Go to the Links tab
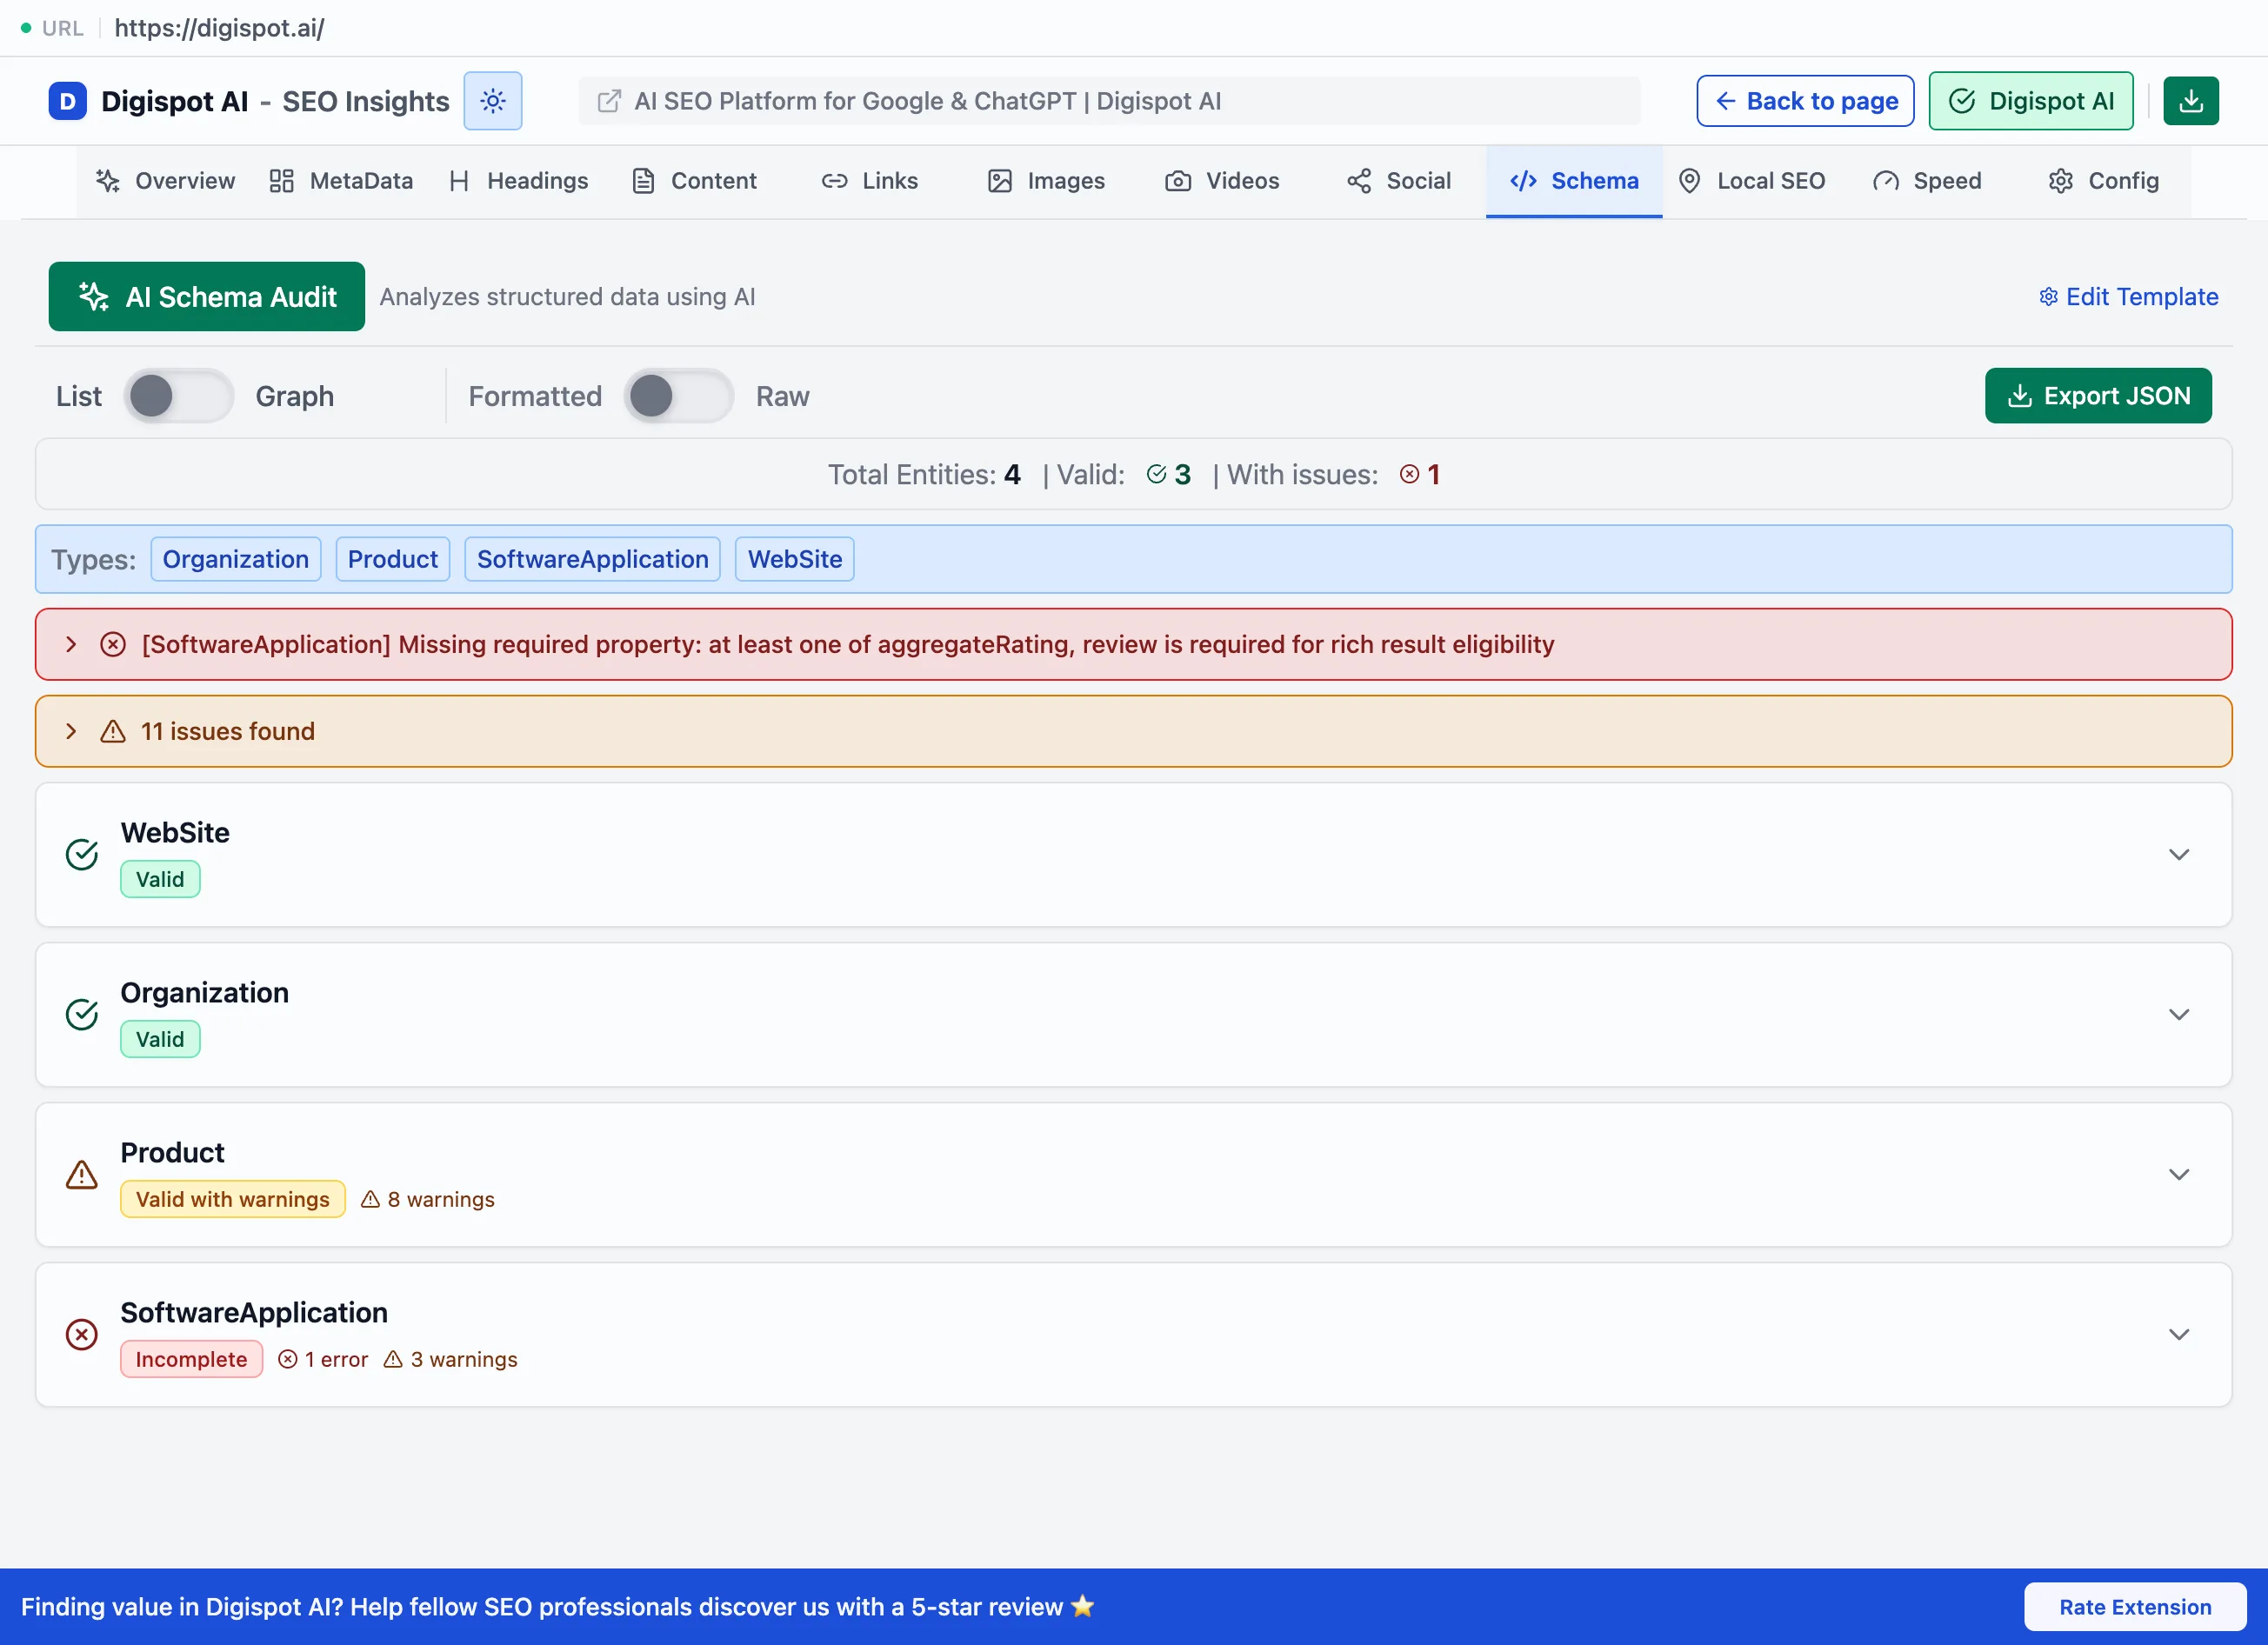This screenshot has width=2268, height=1645. (x=870, y=181)
